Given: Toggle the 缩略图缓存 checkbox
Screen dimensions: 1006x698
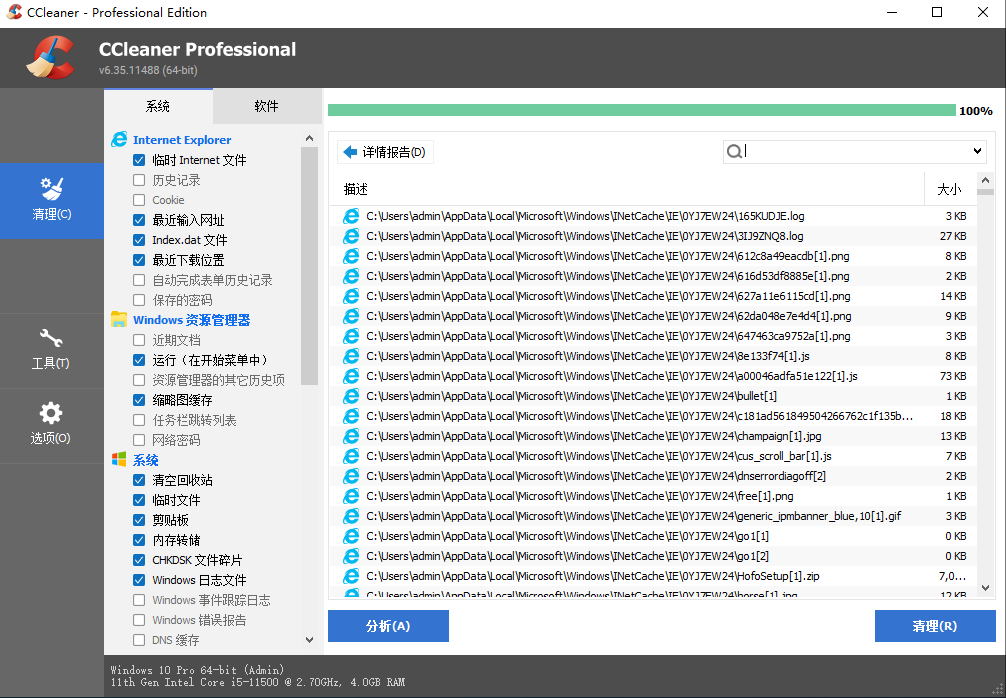Looking at the screenshot, I should tap(139, 400).
